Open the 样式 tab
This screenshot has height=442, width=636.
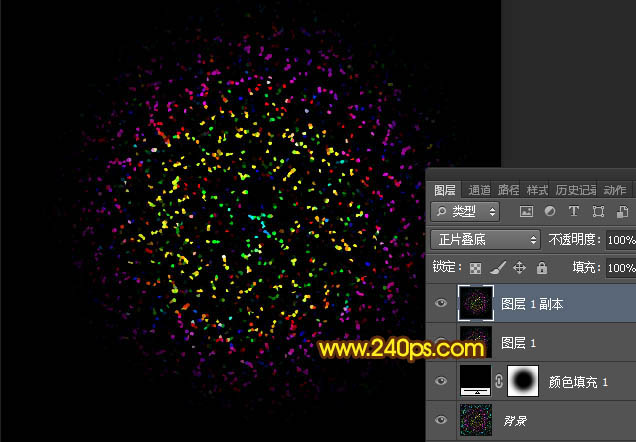(537, 190)
